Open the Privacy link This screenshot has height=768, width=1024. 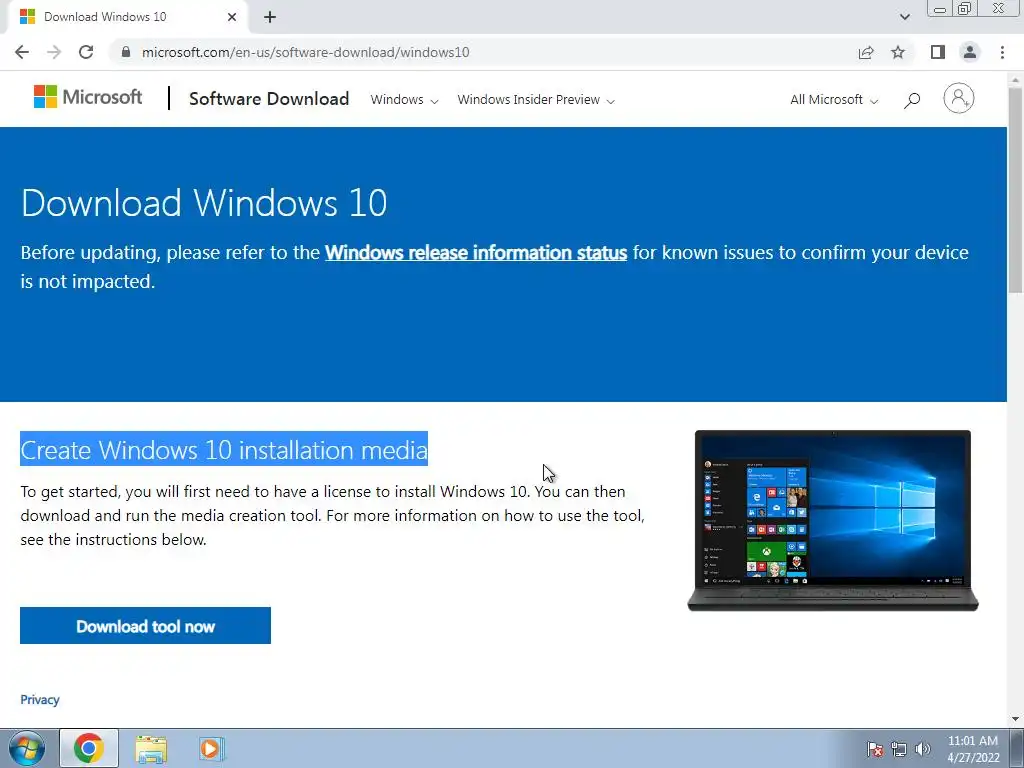pyautogui.click(x=40, y=699)
